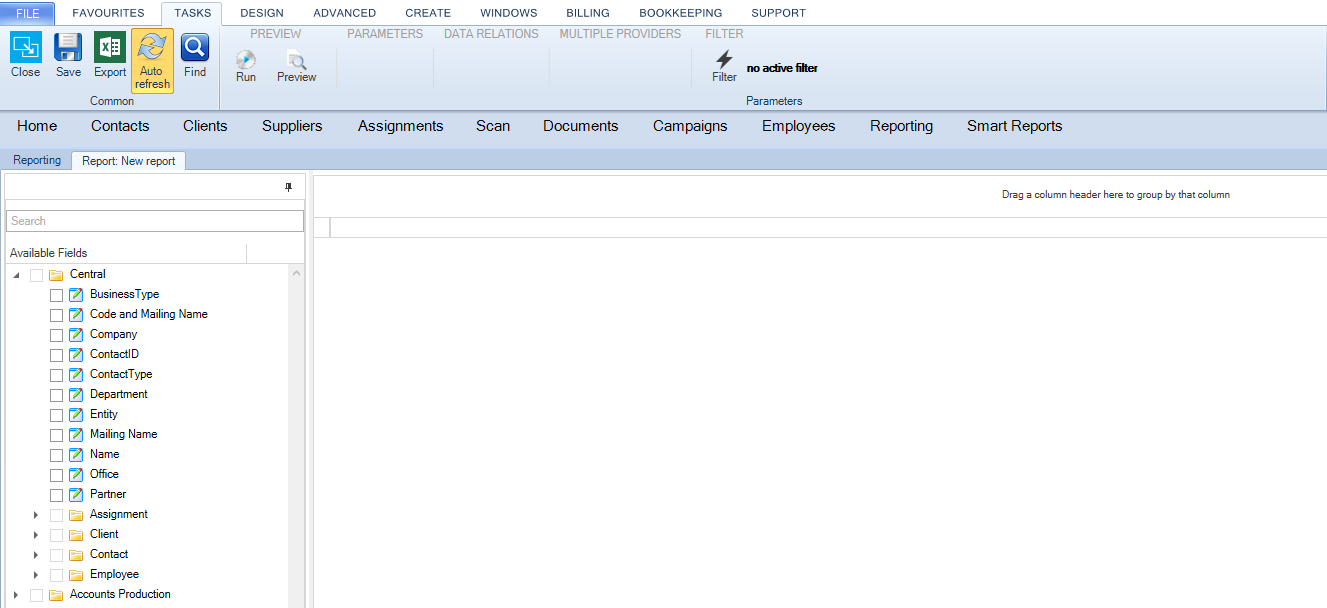Click the BusinessType field icon

(76, 294)
